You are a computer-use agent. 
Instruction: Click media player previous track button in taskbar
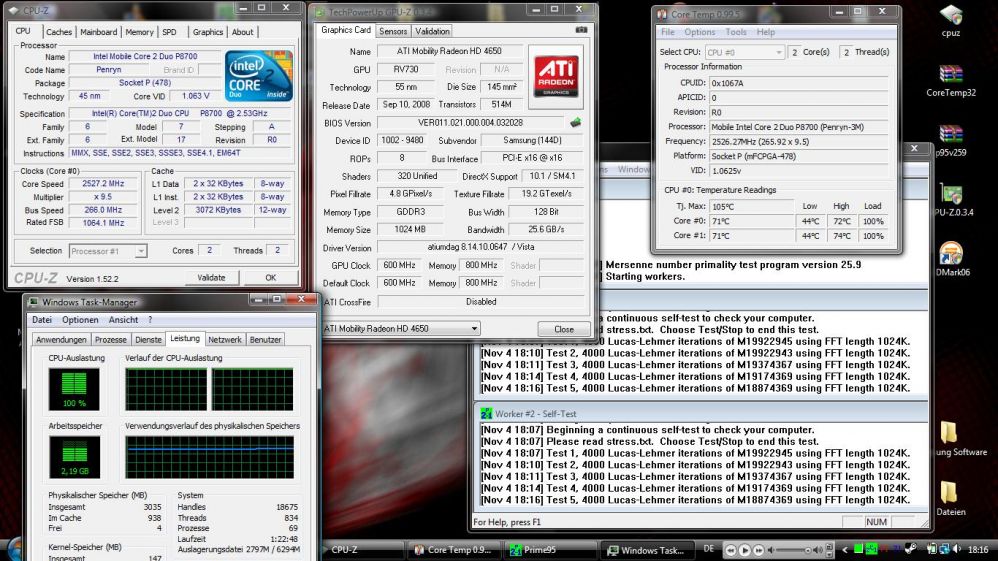(731, 550)
